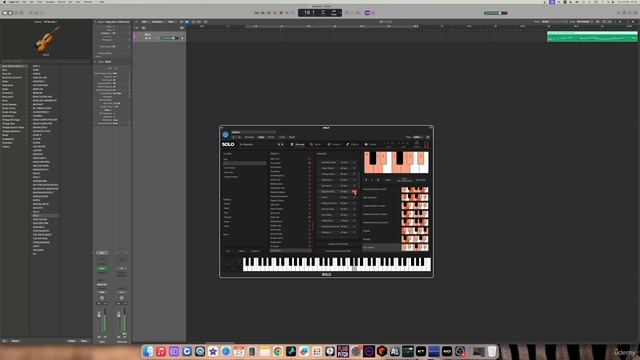The width and height of the screenshot is (640, 360).
Task: Click the link icon in plugin header
Action: (x=428, y=137)
